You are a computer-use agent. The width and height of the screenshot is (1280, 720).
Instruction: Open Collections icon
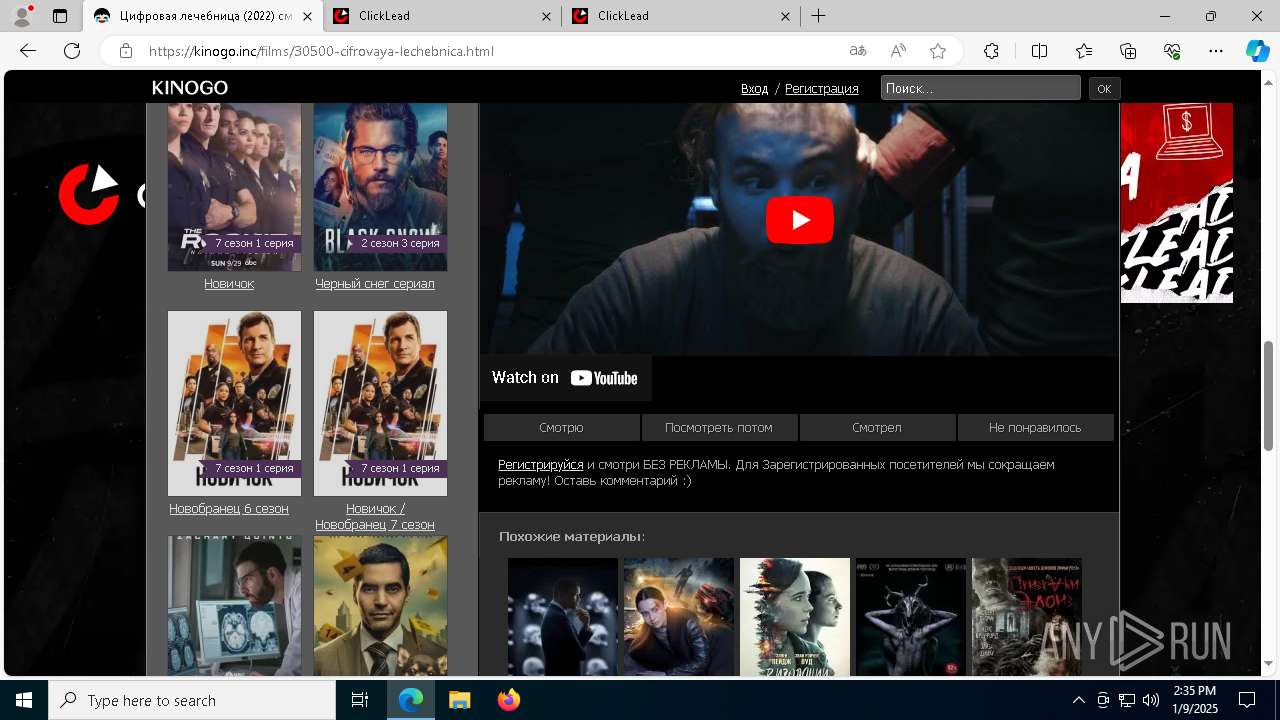[x=1128, y=51]
